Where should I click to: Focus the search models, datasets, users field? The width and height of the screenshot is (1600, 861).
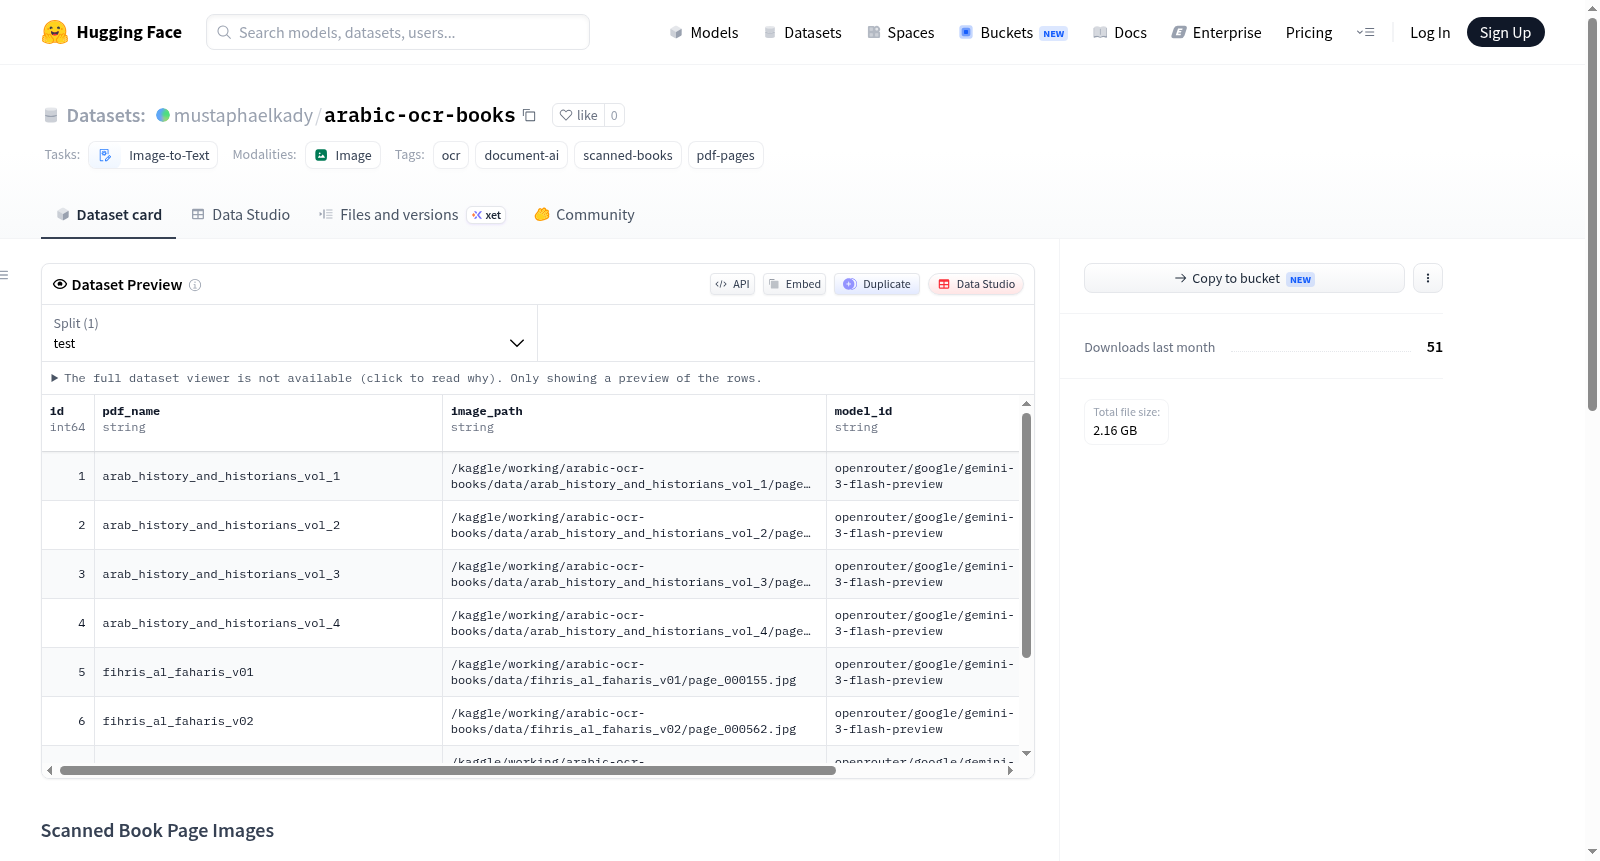pyautogui.click(x=398, y=32)
